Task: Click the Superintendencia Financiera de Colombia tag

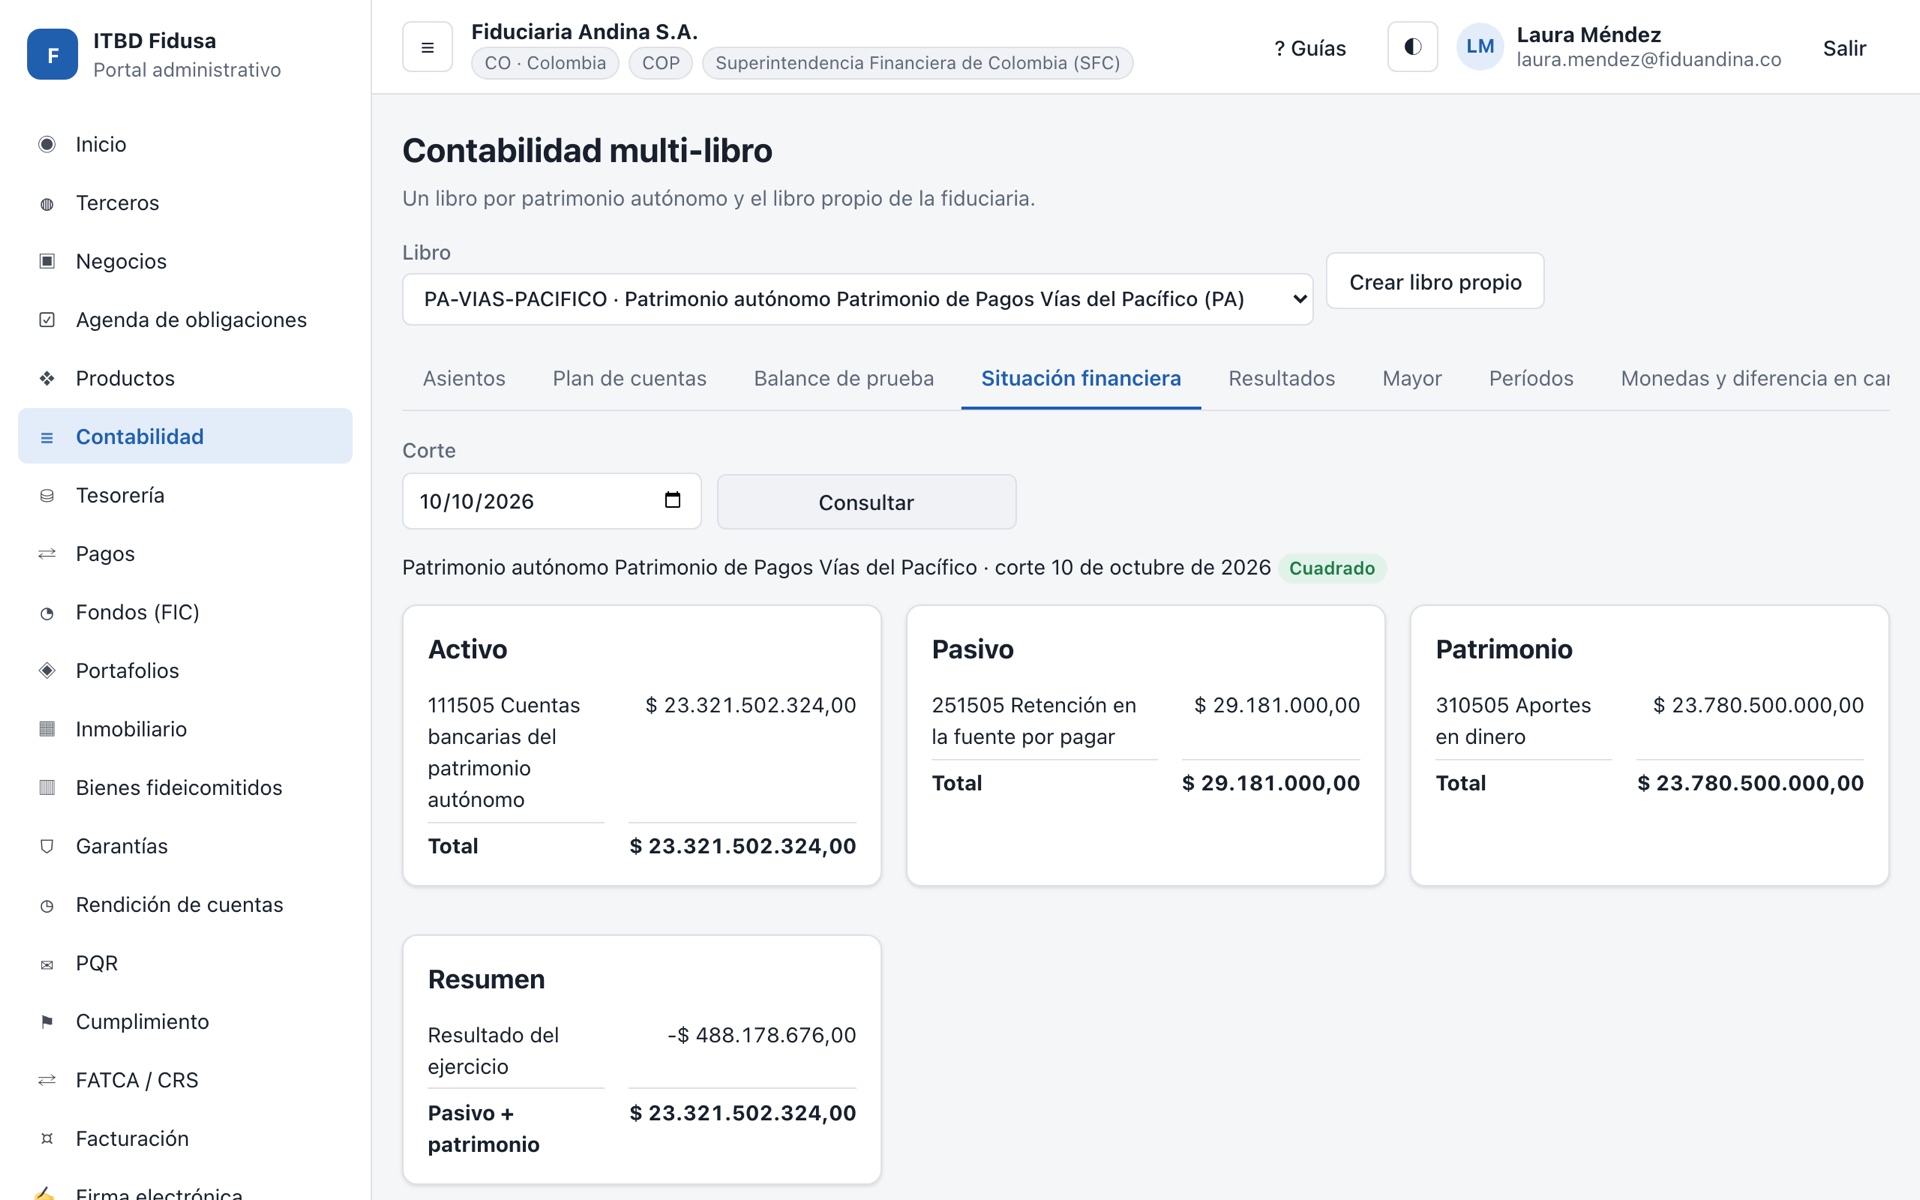Action: (x=917, y=63)
